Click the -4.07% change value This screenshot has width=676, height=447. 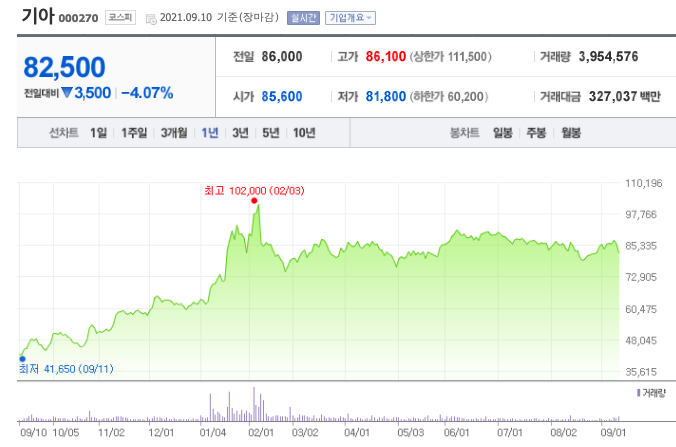click(147, 93)
